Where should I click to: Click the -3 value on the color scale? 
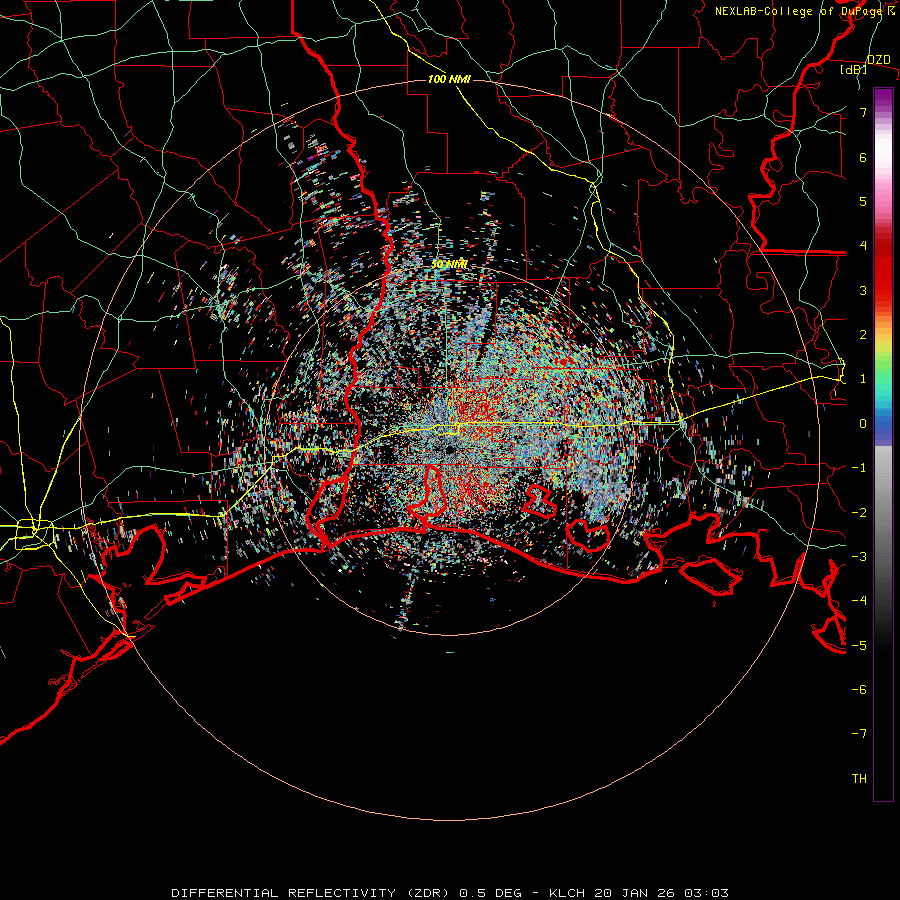859,557
